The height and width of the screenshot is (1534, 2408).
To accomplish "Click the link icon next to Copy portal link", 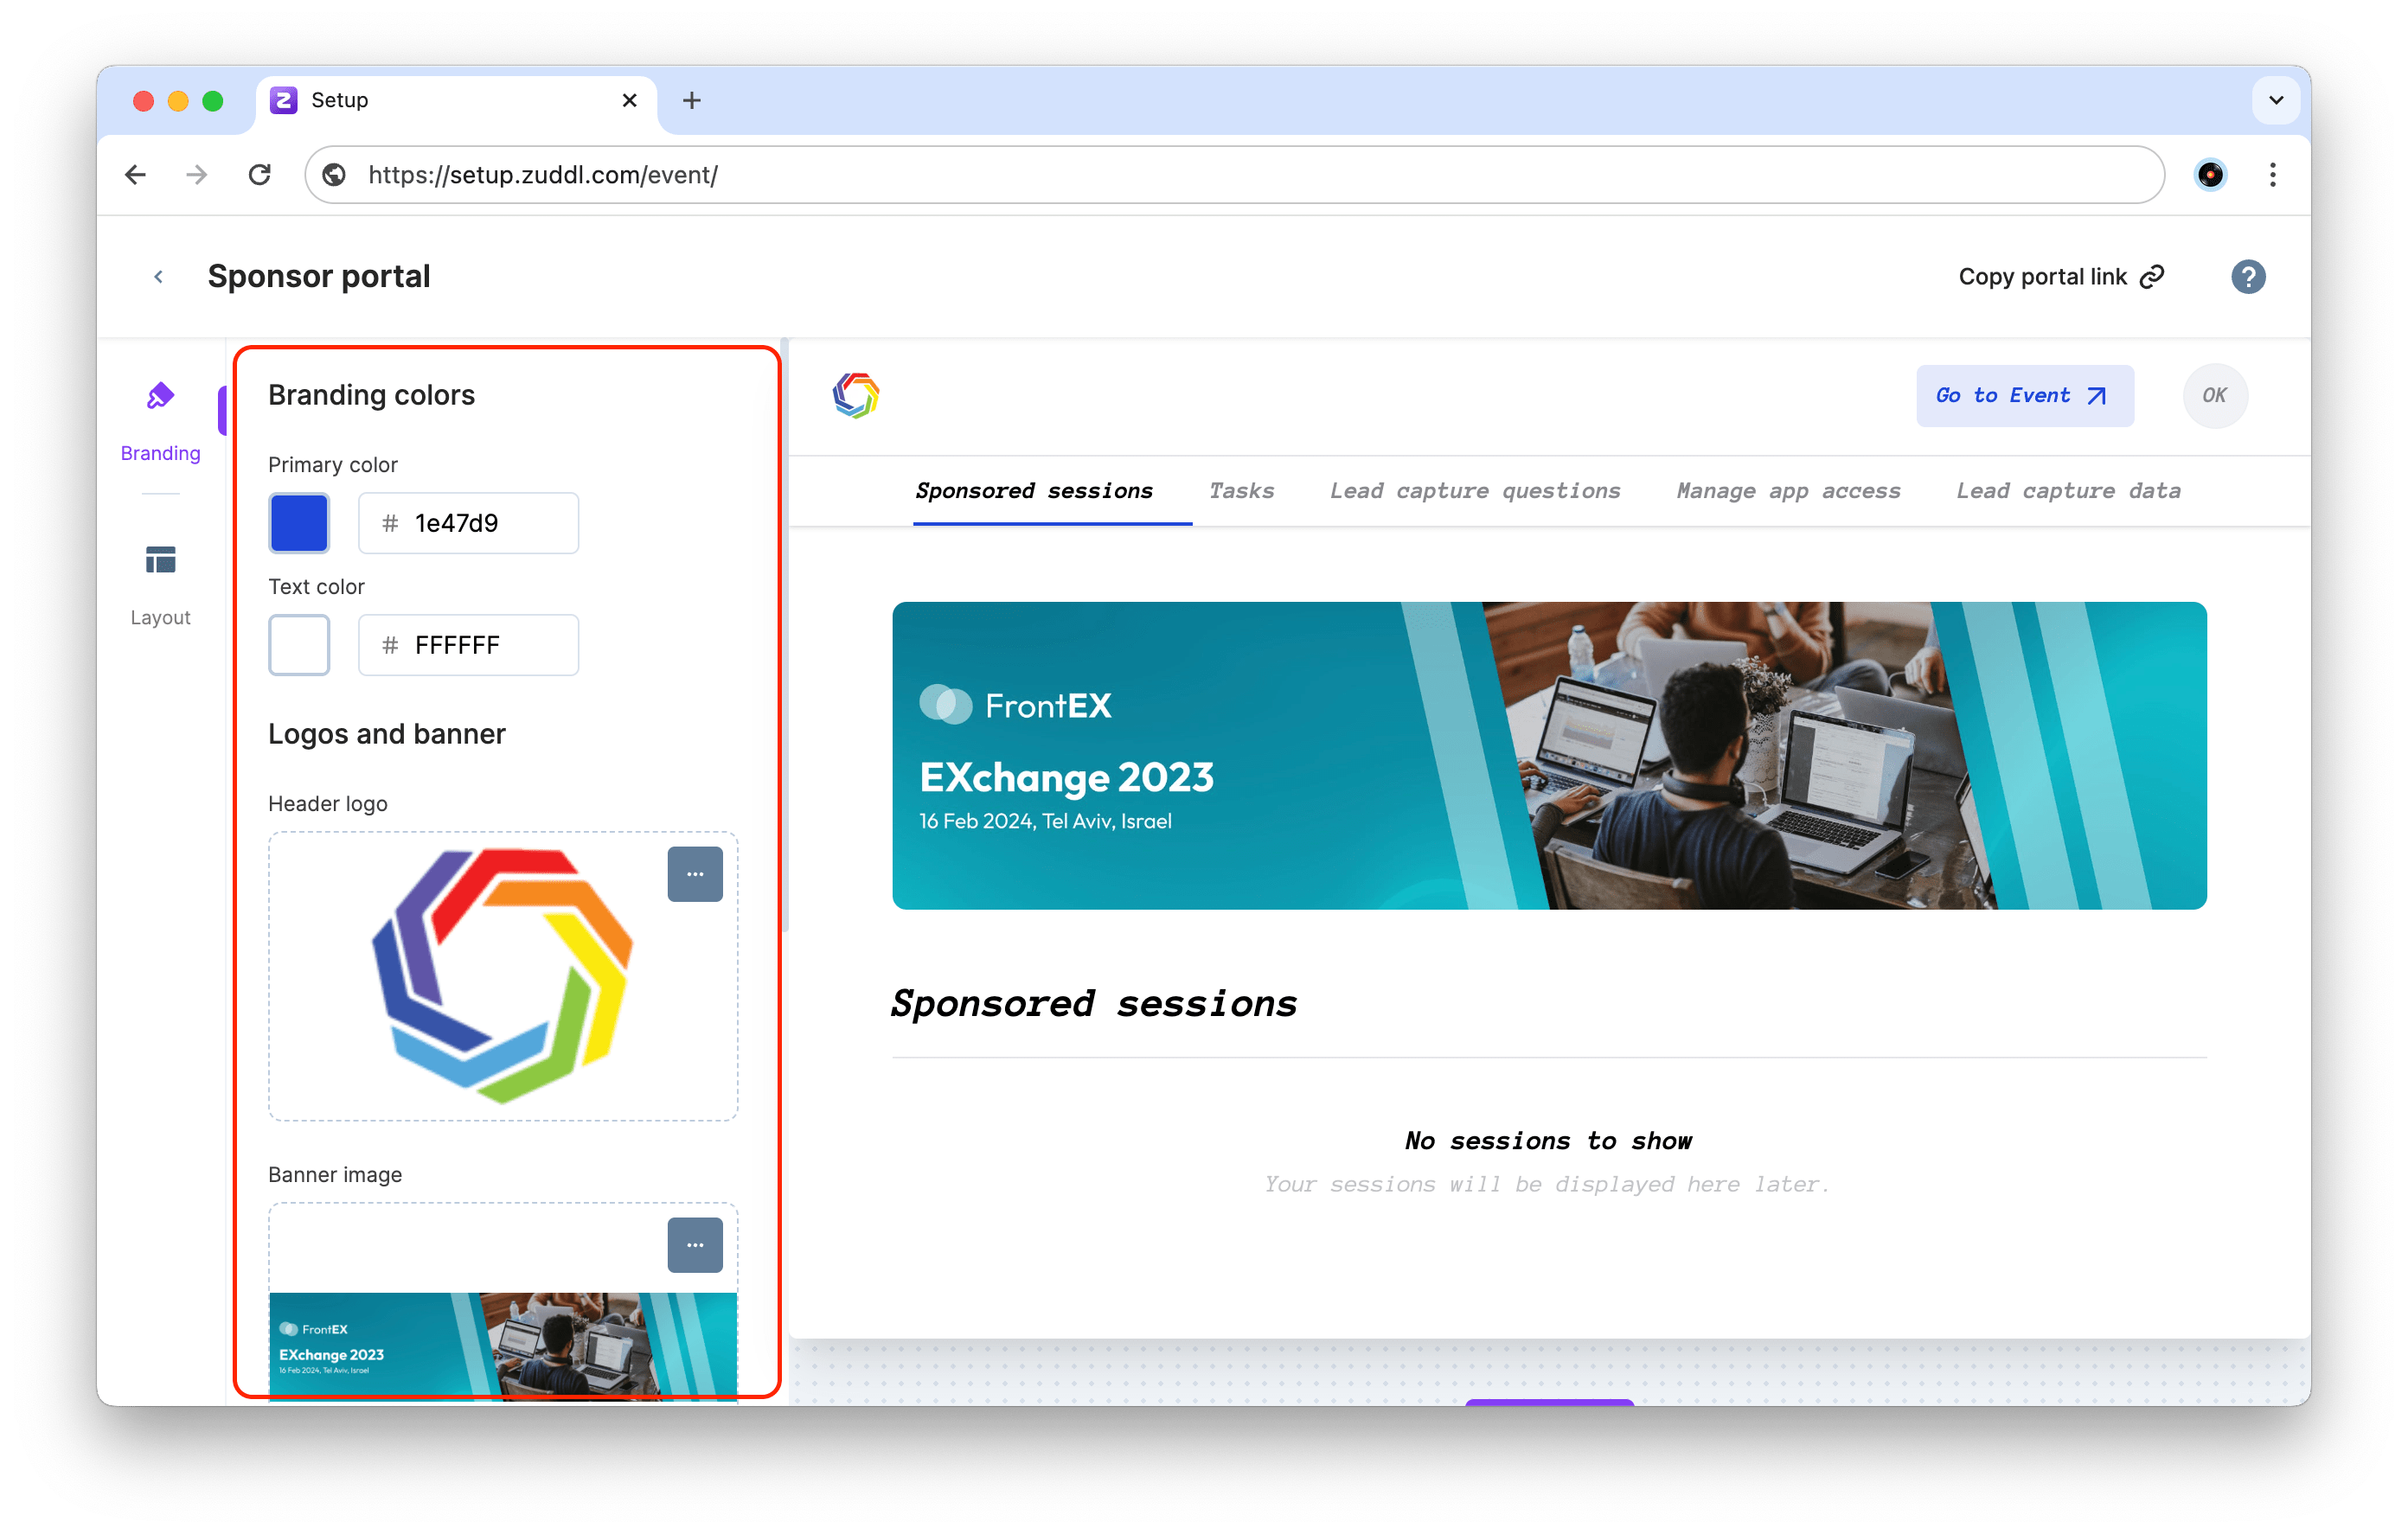I will (2152, 276).
